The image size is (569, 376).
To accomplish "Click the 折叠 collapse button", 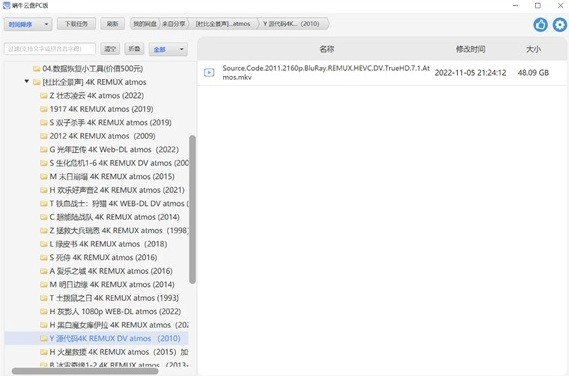I will coord(134,49).
